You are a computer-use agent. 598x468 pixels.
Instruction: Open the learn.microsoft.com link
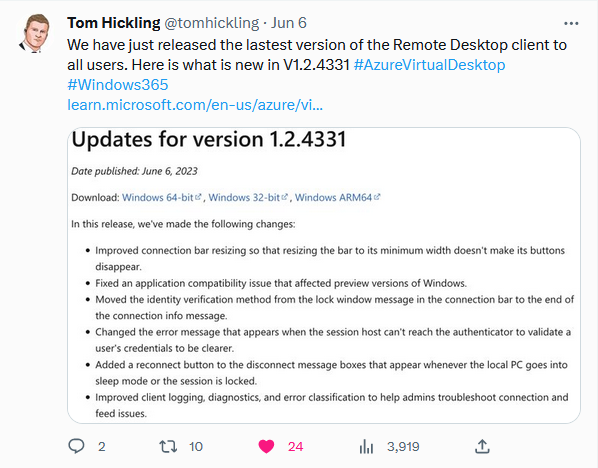pos(195,105)
